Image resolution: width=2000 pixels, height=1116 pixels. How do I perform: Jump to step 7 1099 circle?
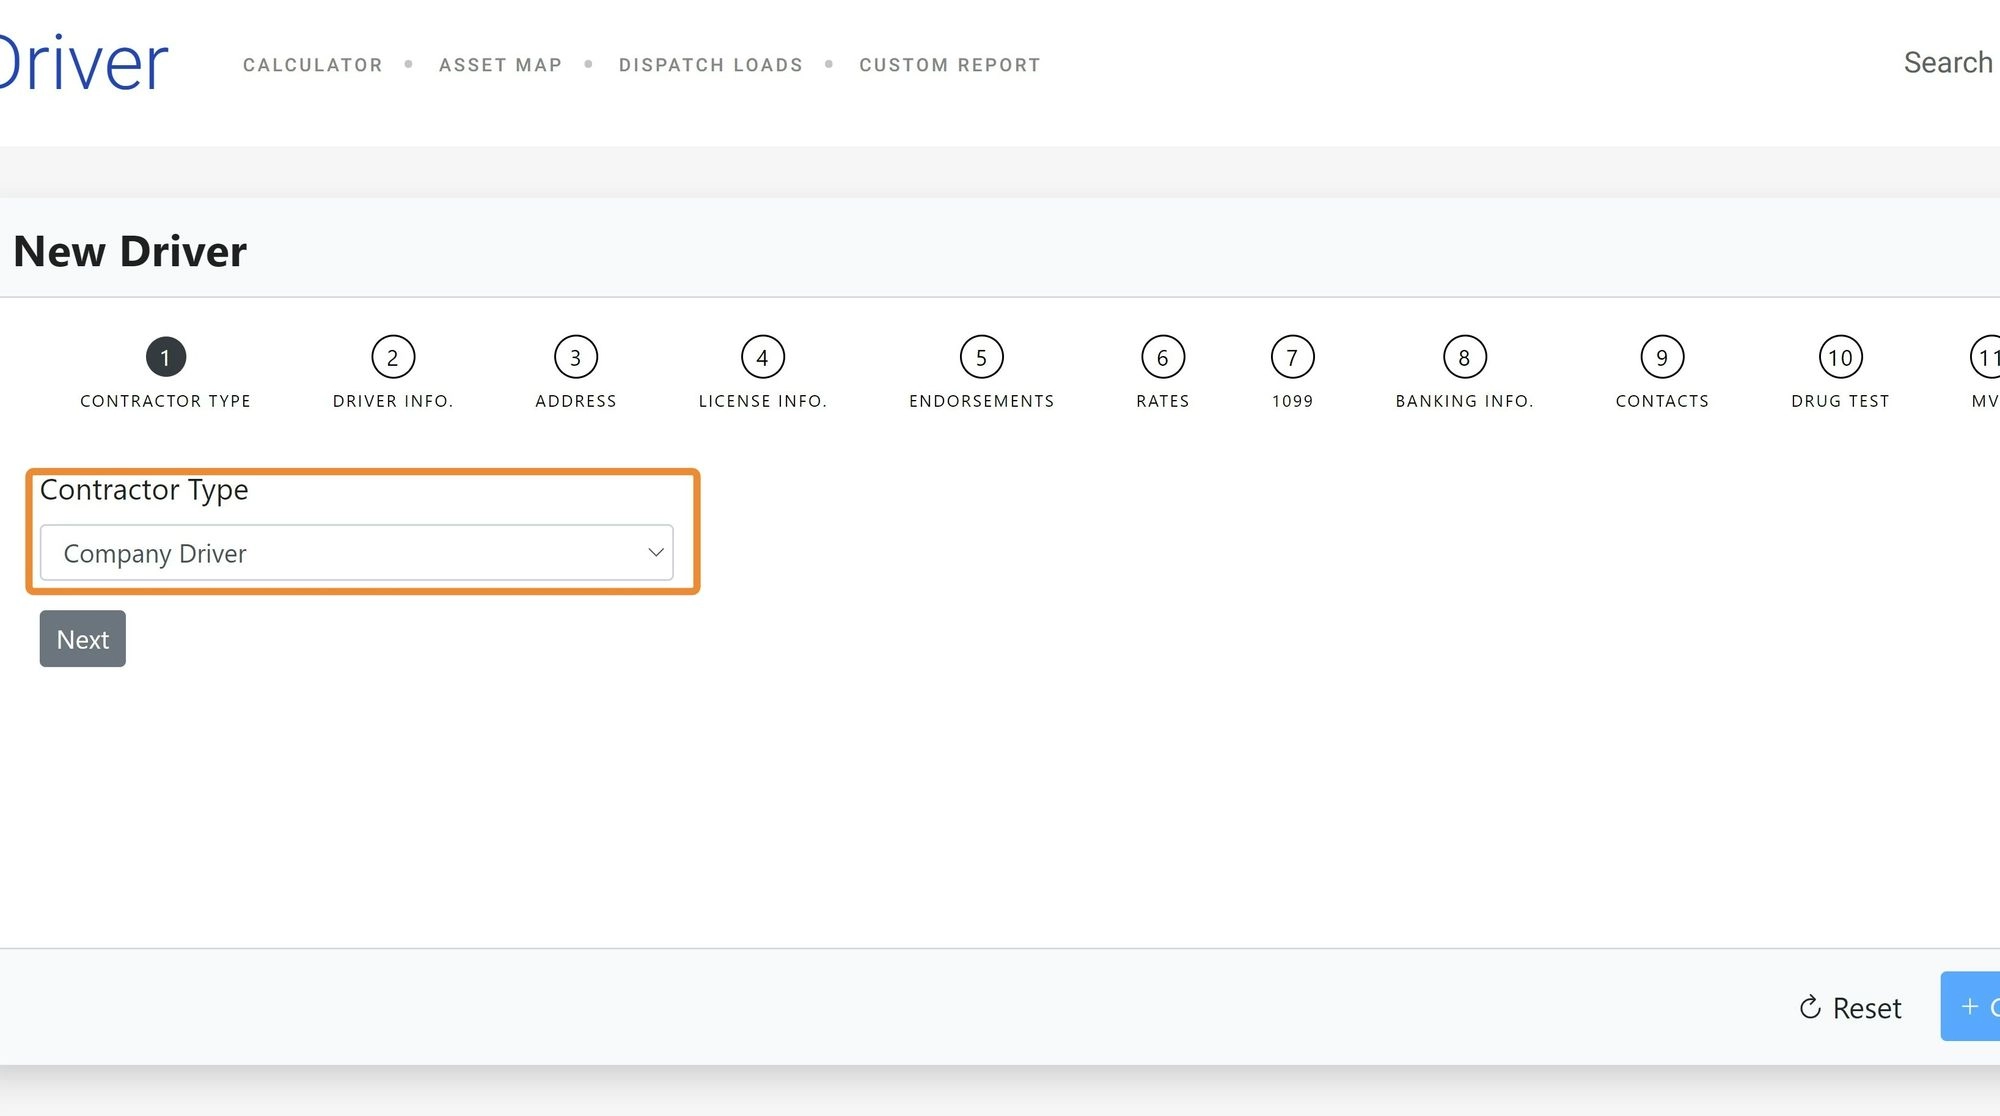[1293, 357]
